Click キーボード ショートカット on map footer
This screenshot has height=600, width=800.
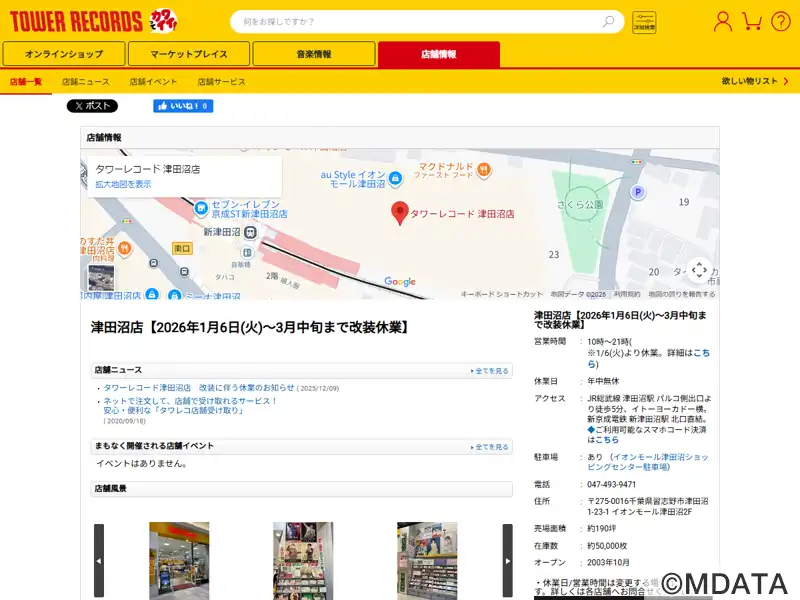(x=502, y=294)
